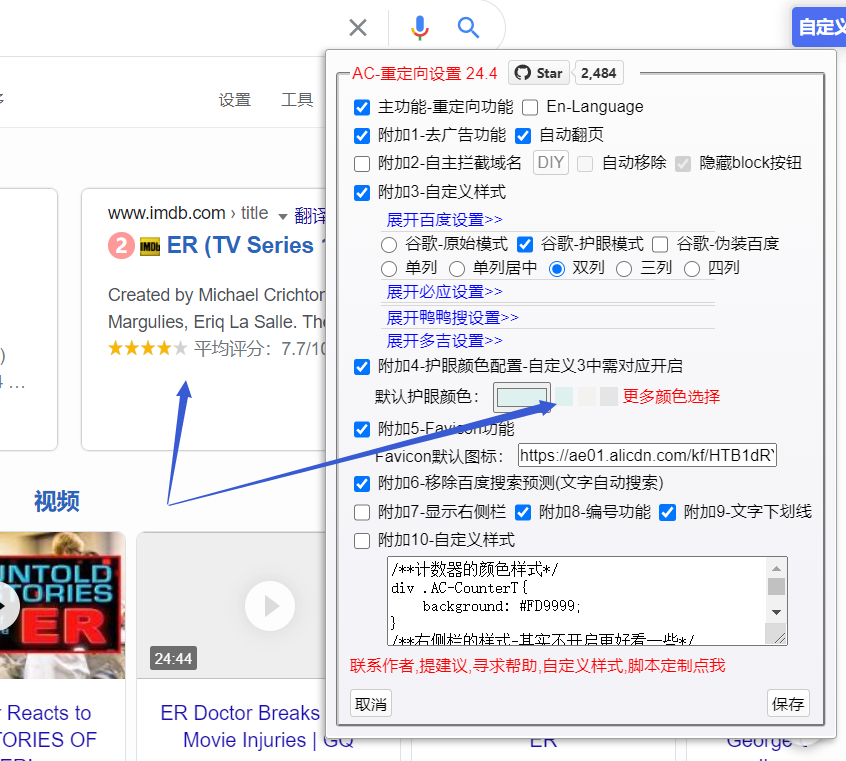Clear the search box with the X icon
The width and height of the screenshot is (846, 761).
pyautogui.click(x=357, y=28)
